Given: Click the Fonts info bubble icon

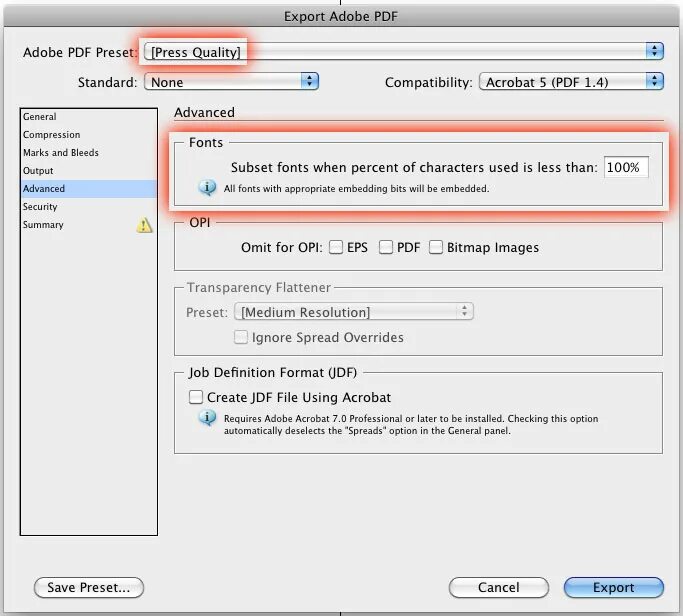Looking at the screenshot, I should [207, 188].
